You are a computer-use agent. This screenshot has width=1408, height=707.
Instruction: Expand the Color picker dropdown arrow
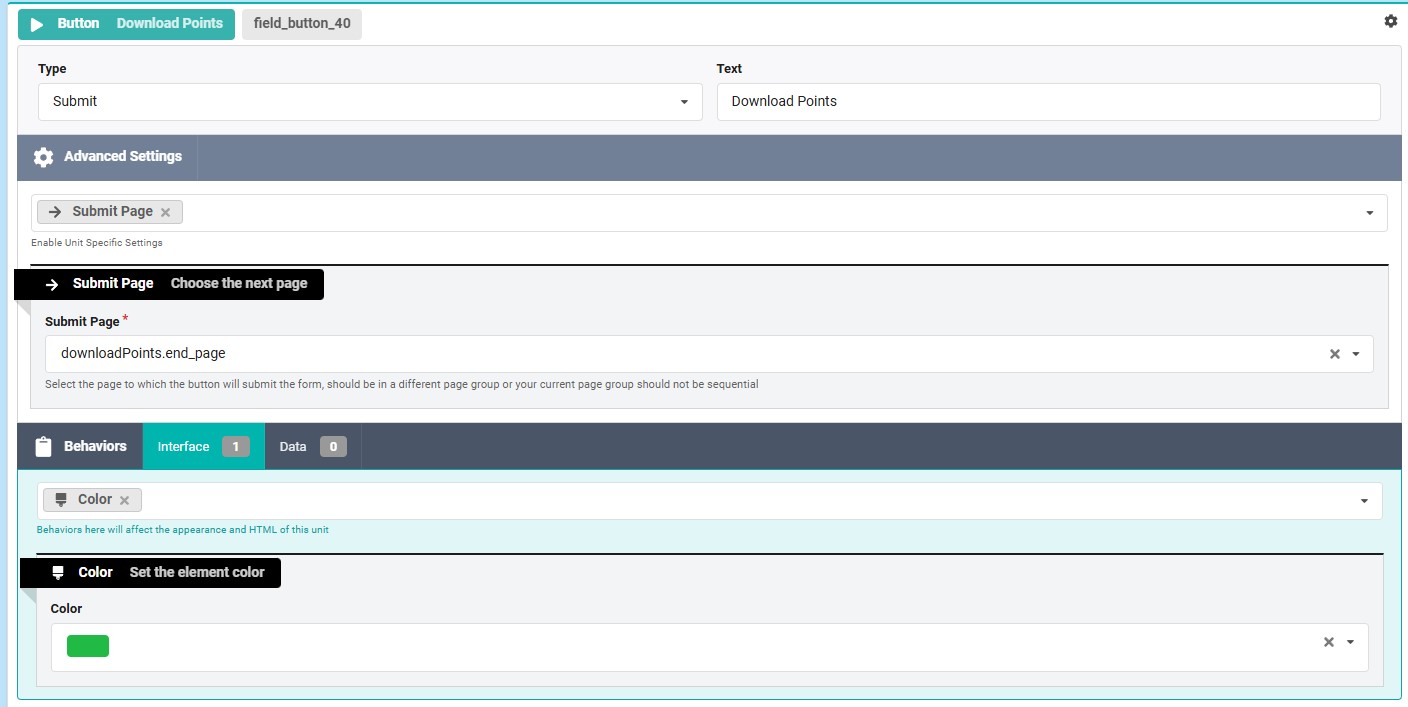(1350, 642)
